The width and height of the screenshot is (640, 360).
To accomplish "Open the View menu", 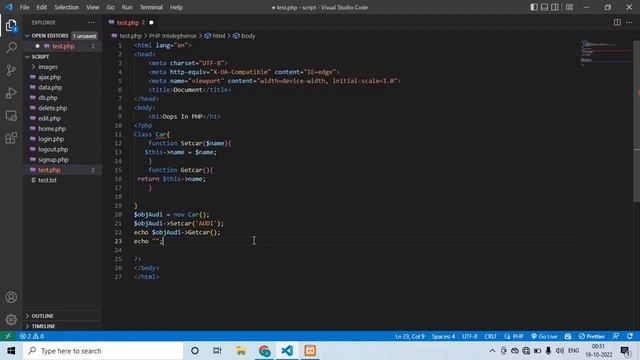I will pyautogui.click(x=93, y=7).
